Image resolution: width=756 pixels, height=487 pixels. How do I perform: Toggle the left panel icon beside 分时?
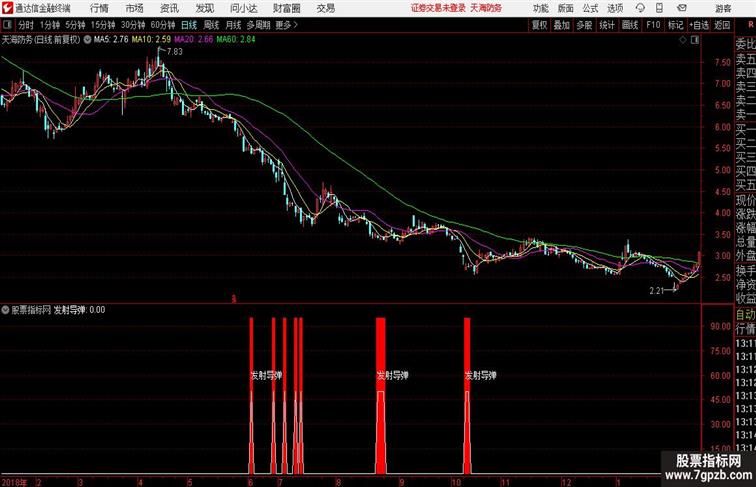point(7,25)
